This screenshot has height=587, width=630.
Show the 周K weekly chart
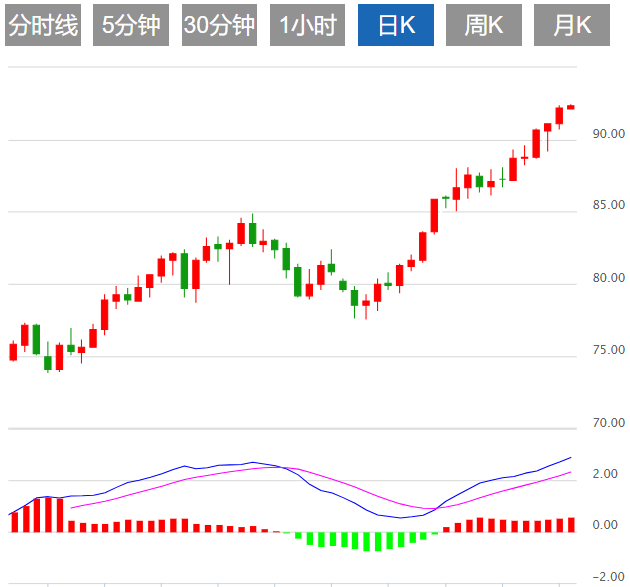pyautogui.click(x=484, y=26)
